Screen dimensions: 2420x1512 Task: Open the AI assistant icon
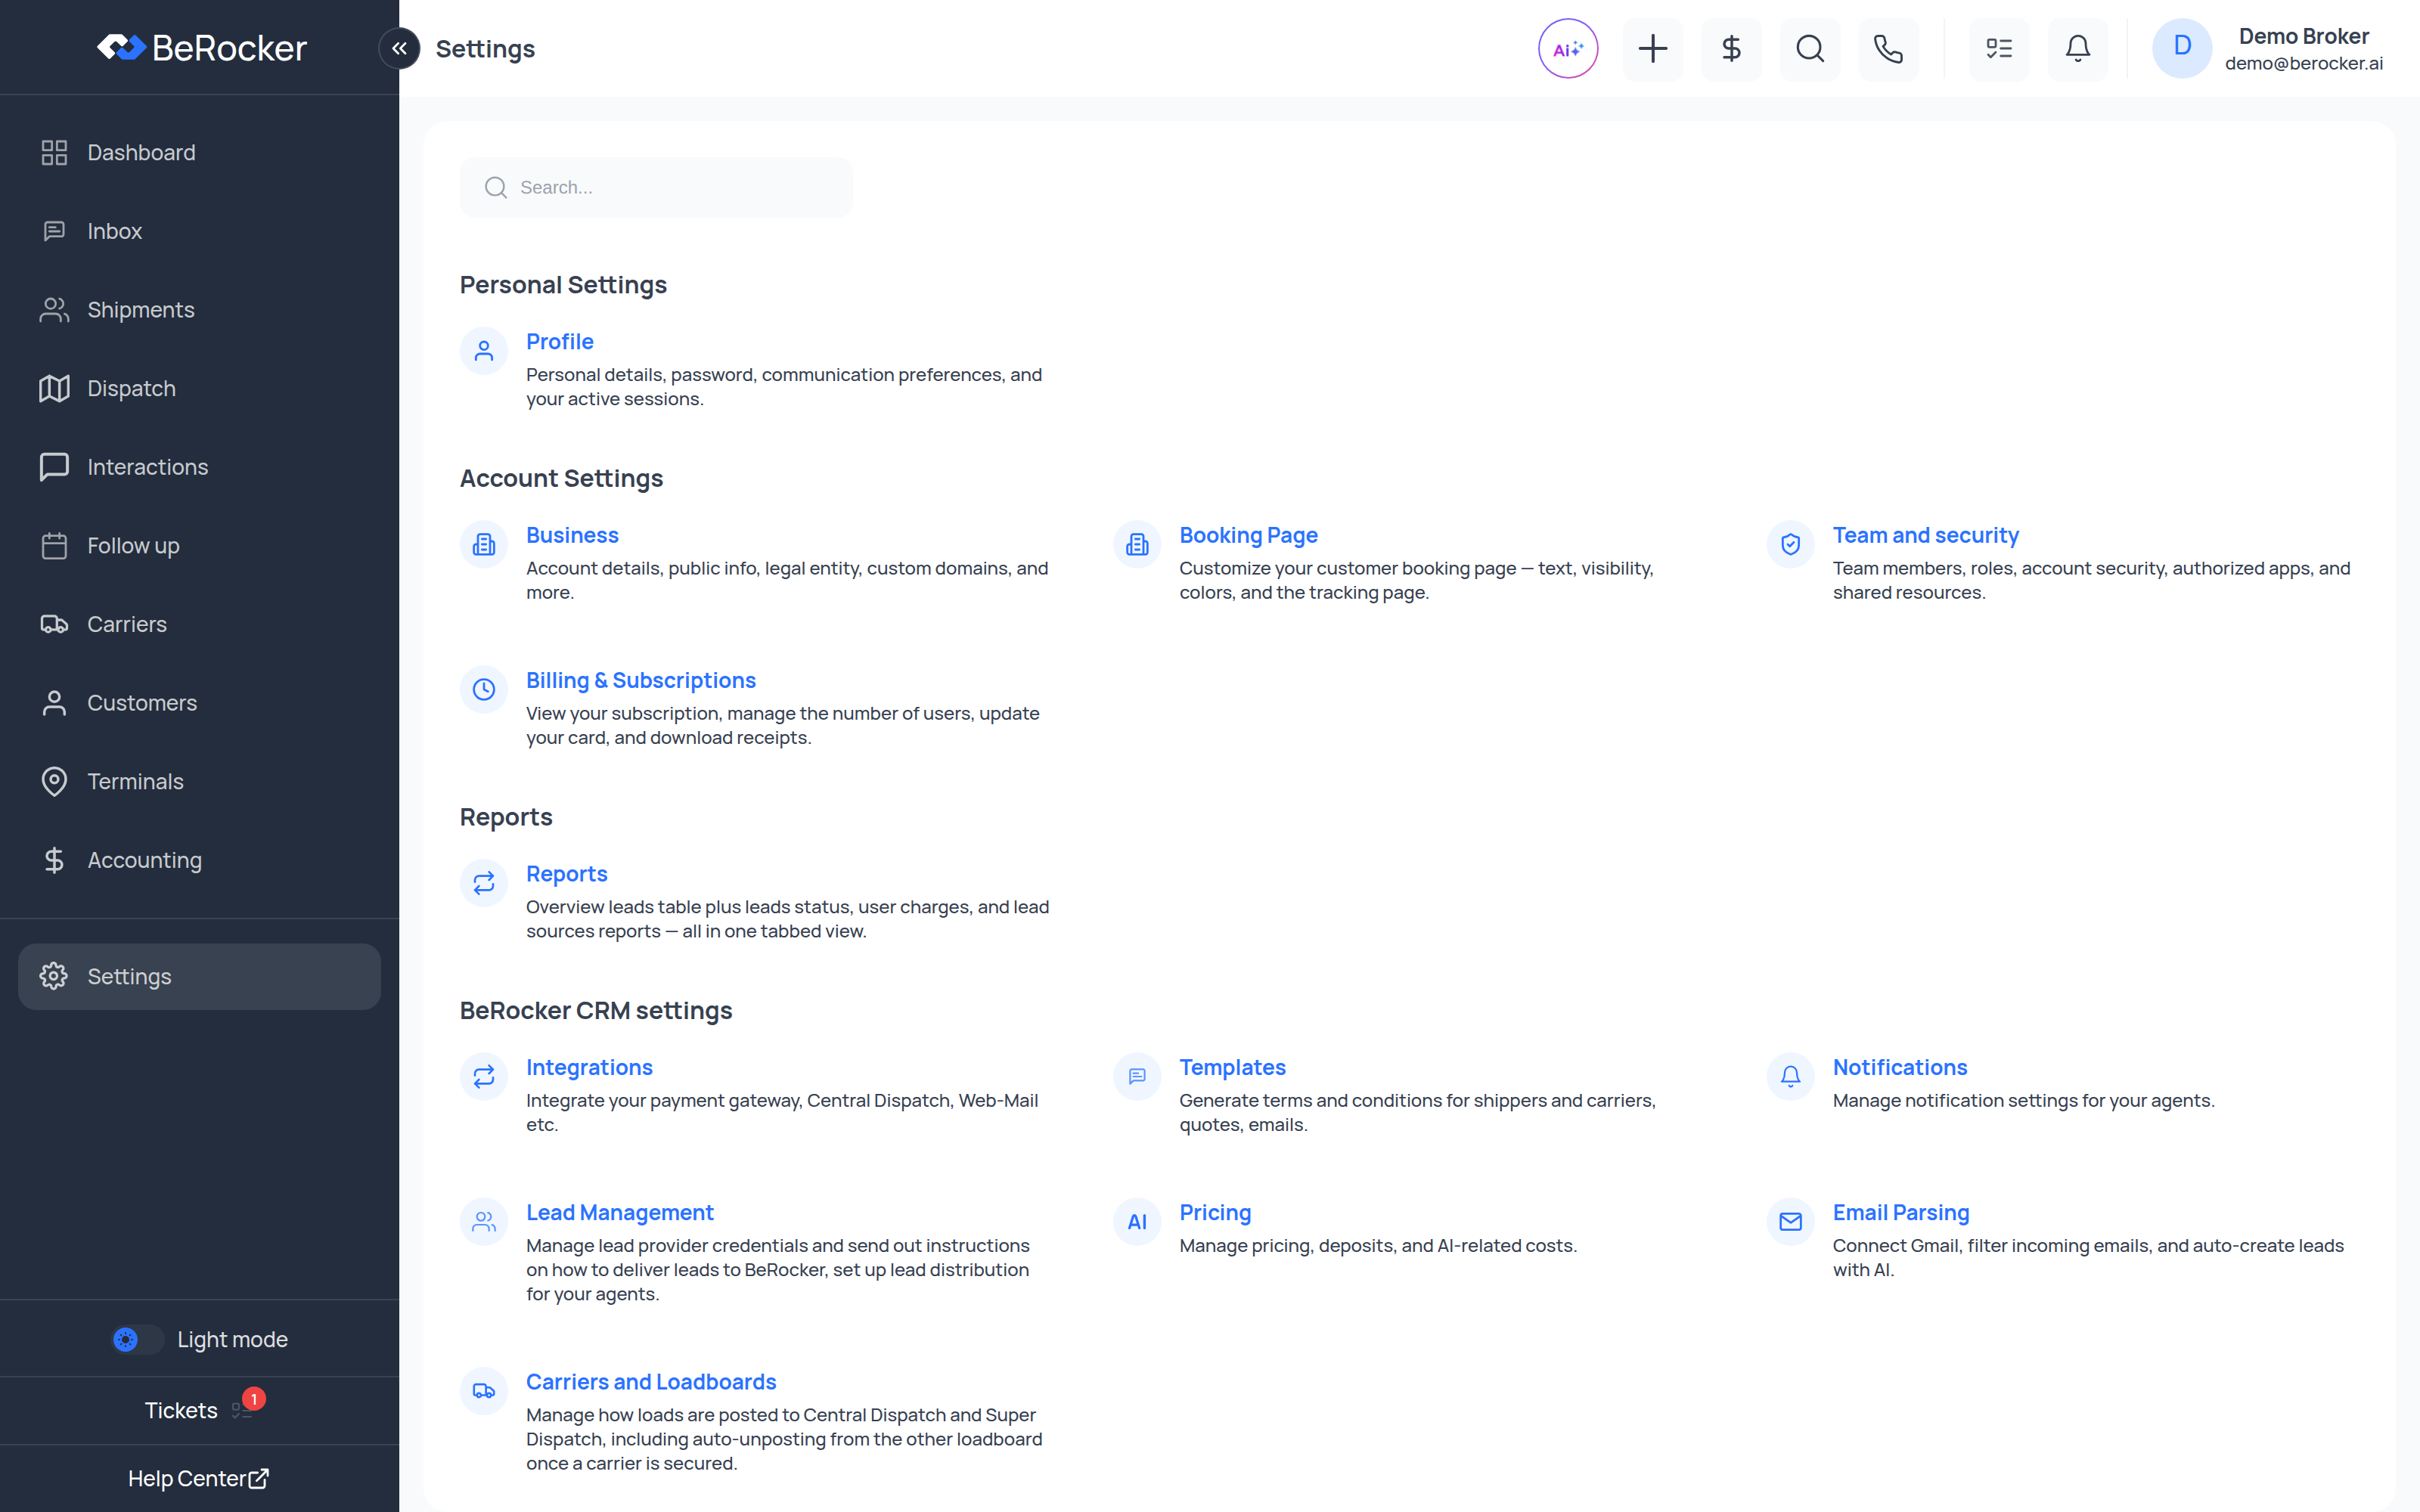[x=1568, y=48]
